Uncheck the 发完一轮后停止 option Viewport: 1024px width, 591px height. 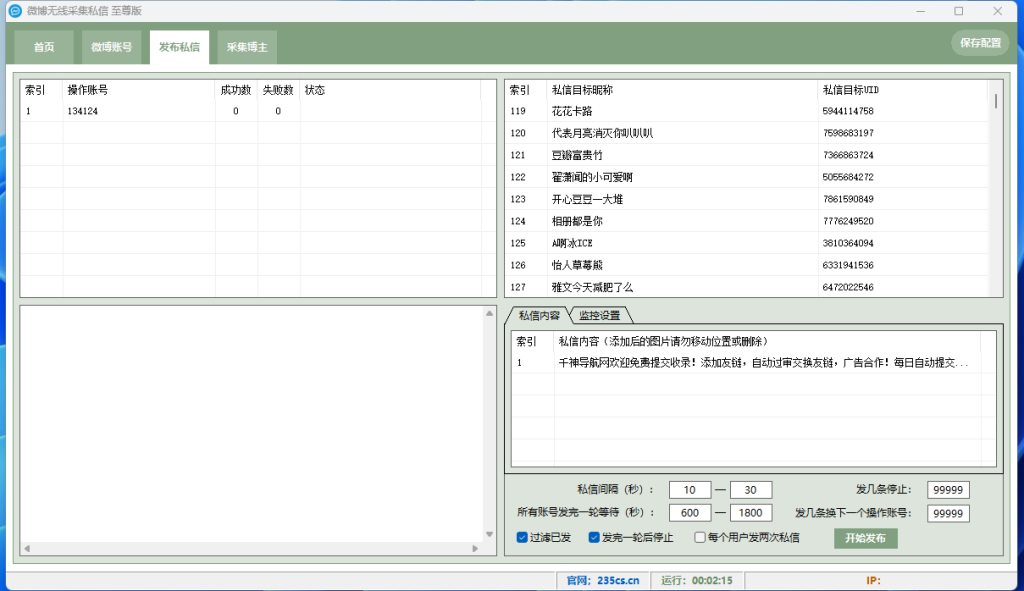594,538
